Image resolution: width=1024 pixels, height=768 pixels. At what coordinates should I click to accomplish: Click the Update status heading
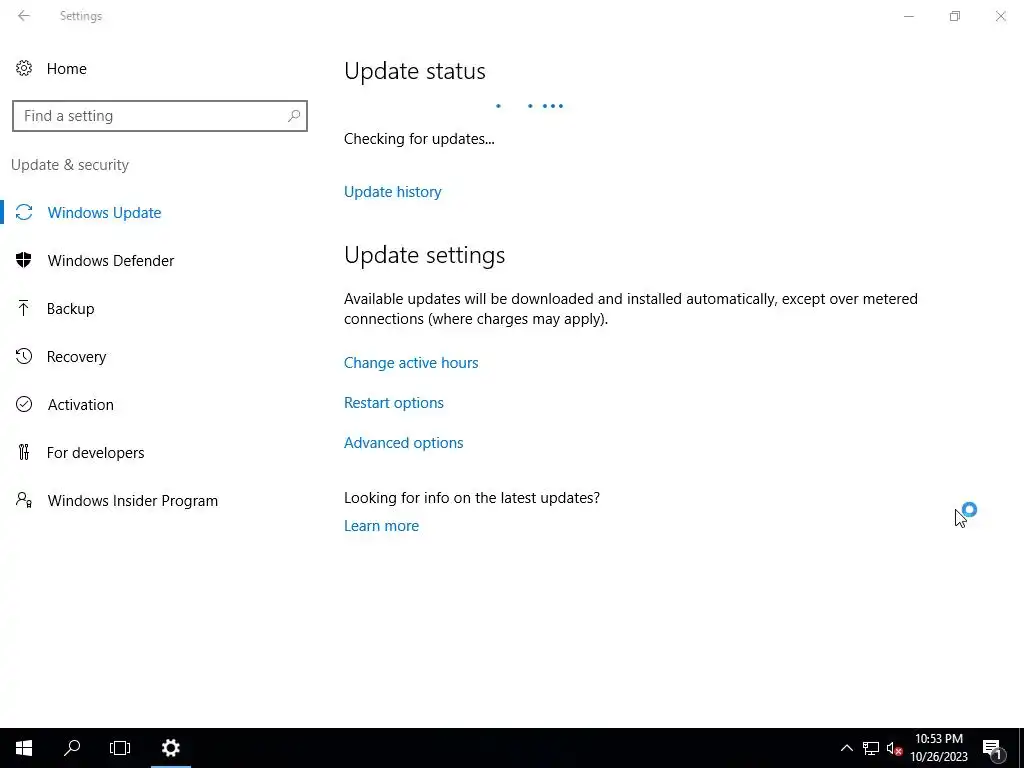point(415,71)
